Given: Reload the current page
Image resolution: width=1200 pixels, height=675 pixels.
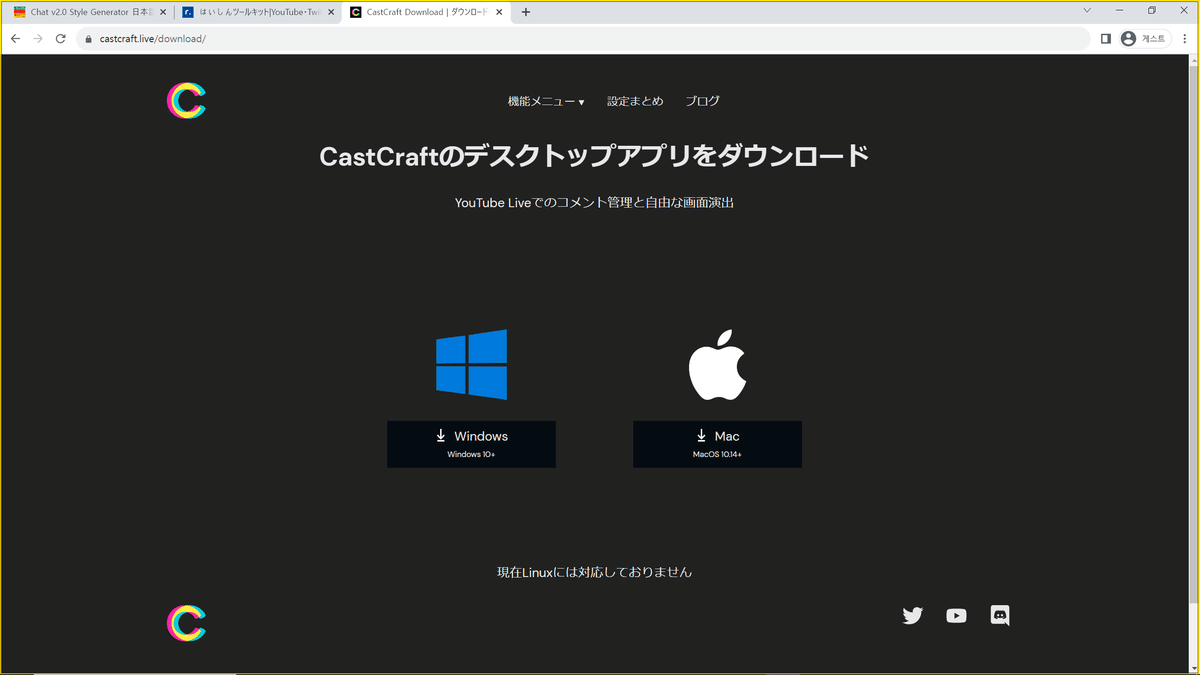Looking at the screenshot, I should pyautogui.click(x=61, y=39).
